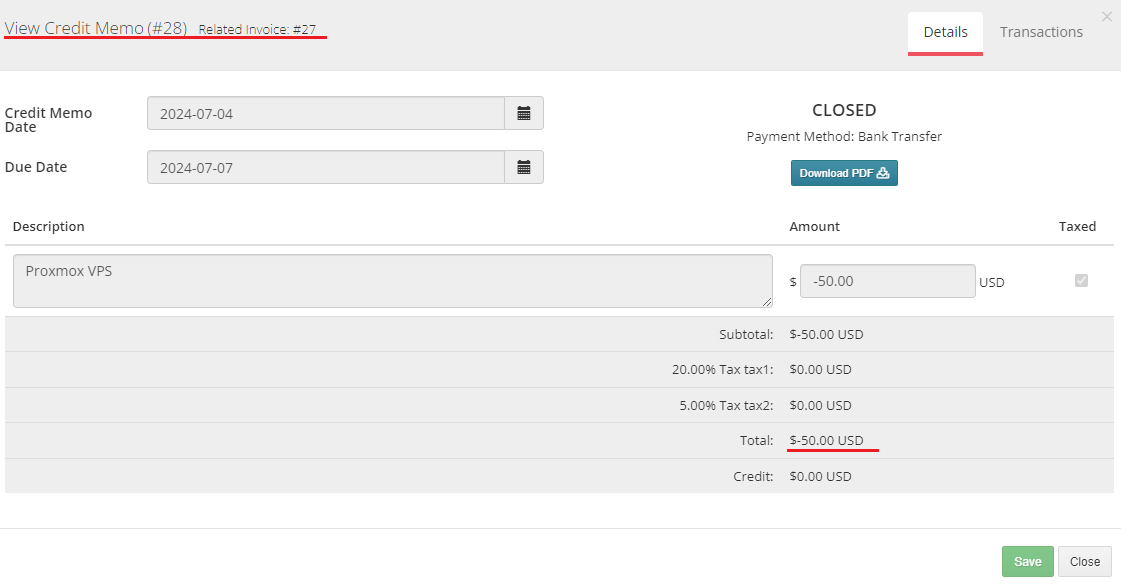Screen dimensions: 1121x584
Task: Click the Credit Memo Date label
Action: click(x=48, y=120)
